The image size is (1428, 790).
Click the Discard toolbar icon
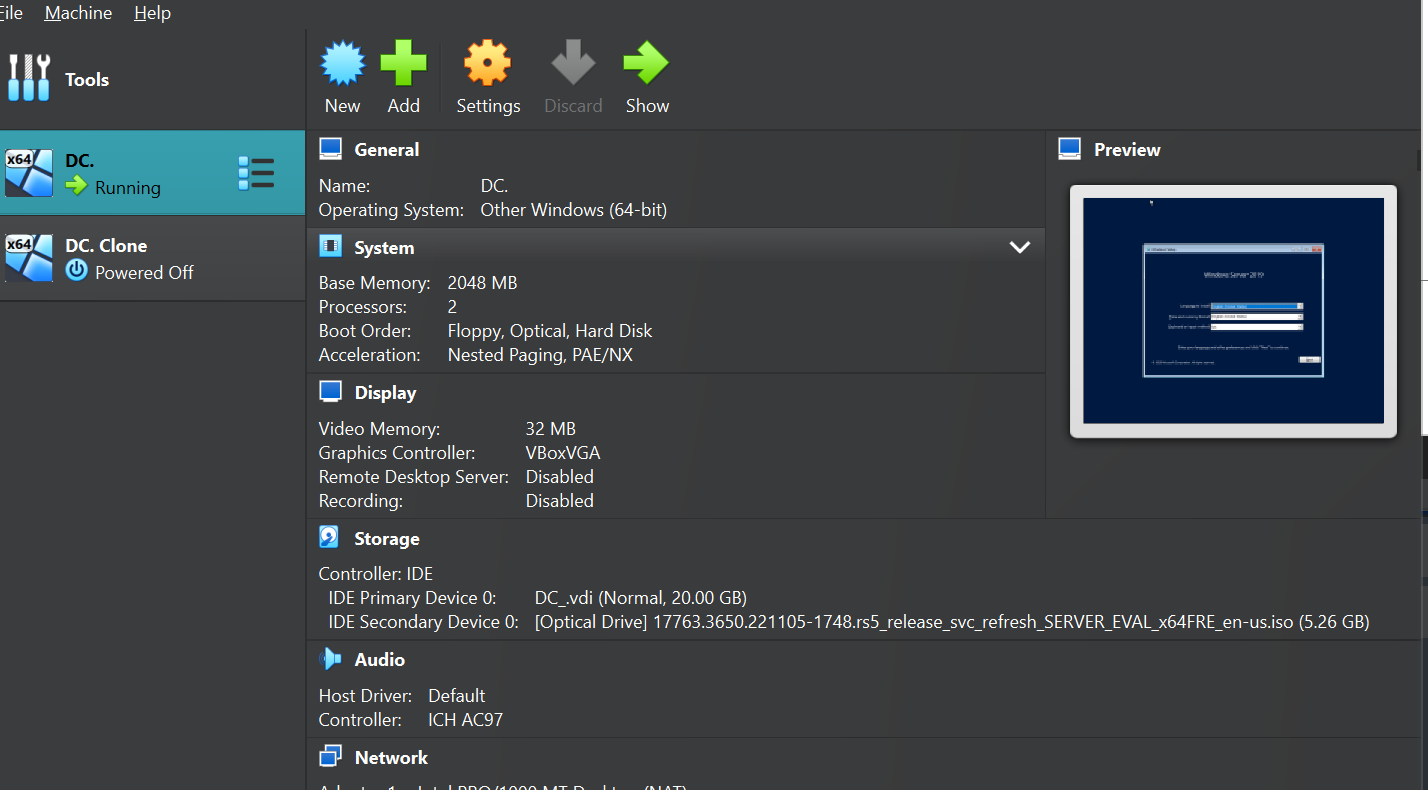(573, 63)
